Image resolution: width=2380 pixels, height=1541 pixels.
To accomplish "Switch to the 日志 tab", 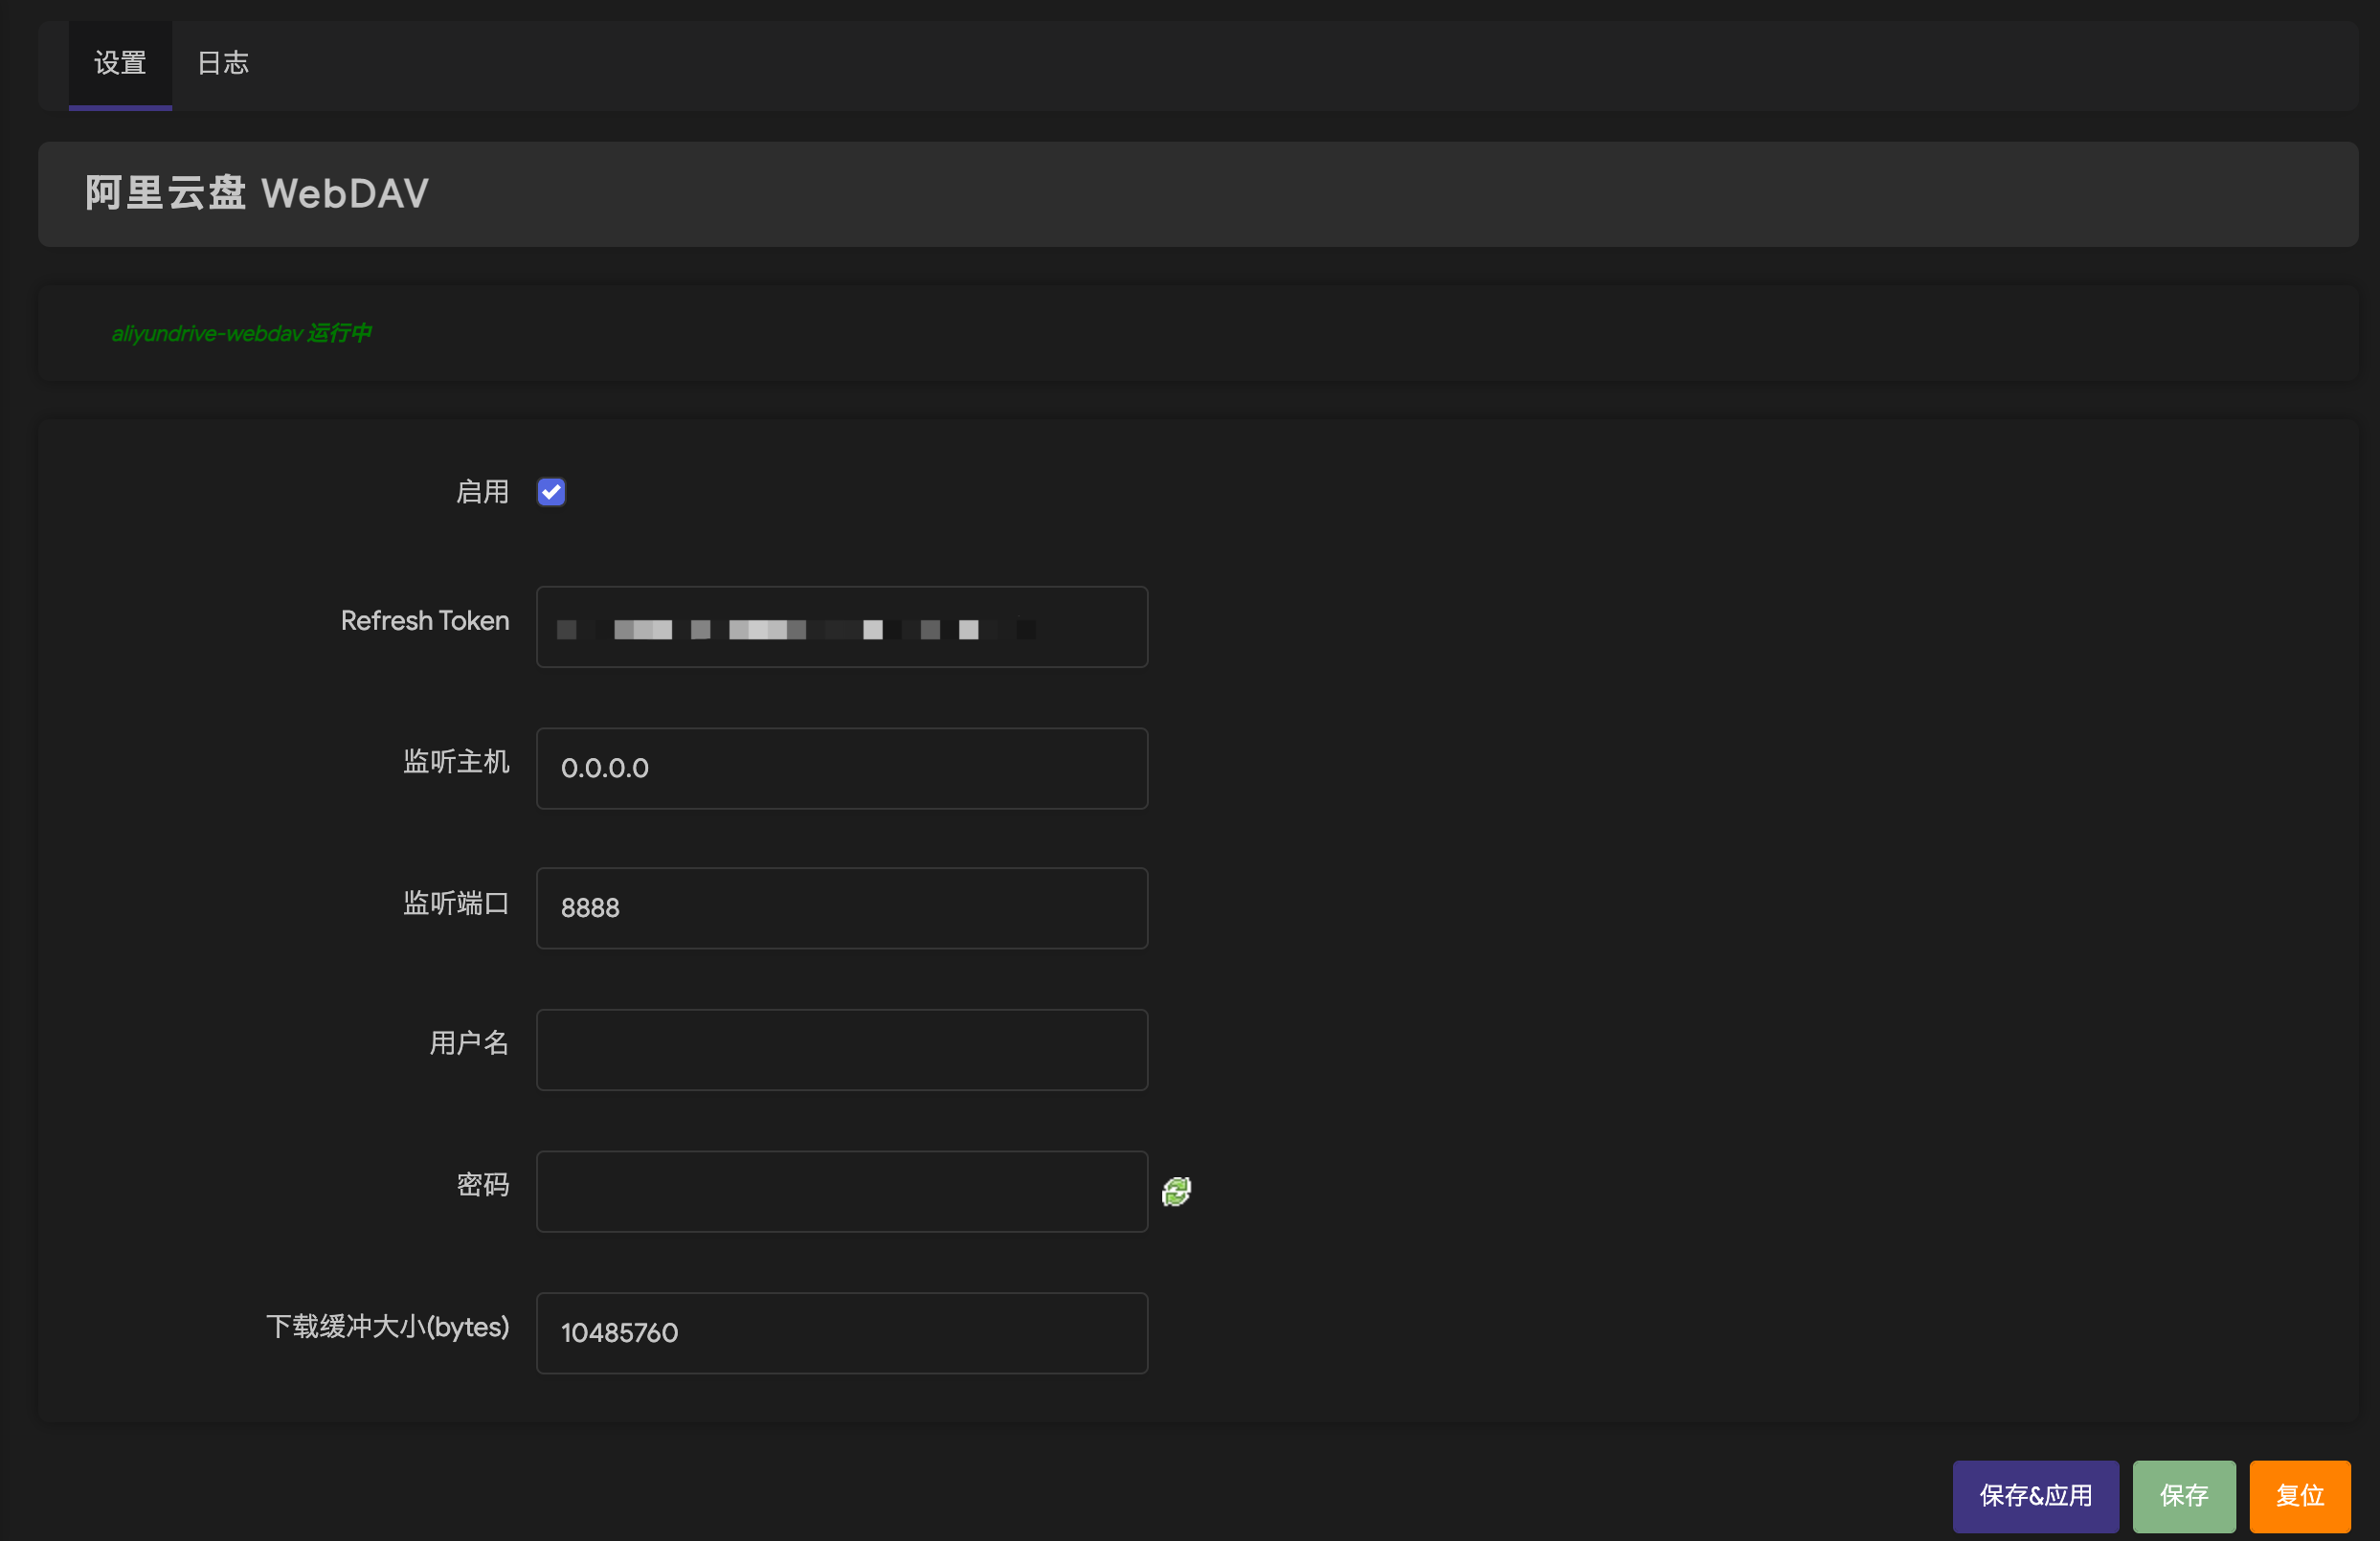I will [222, 62].
